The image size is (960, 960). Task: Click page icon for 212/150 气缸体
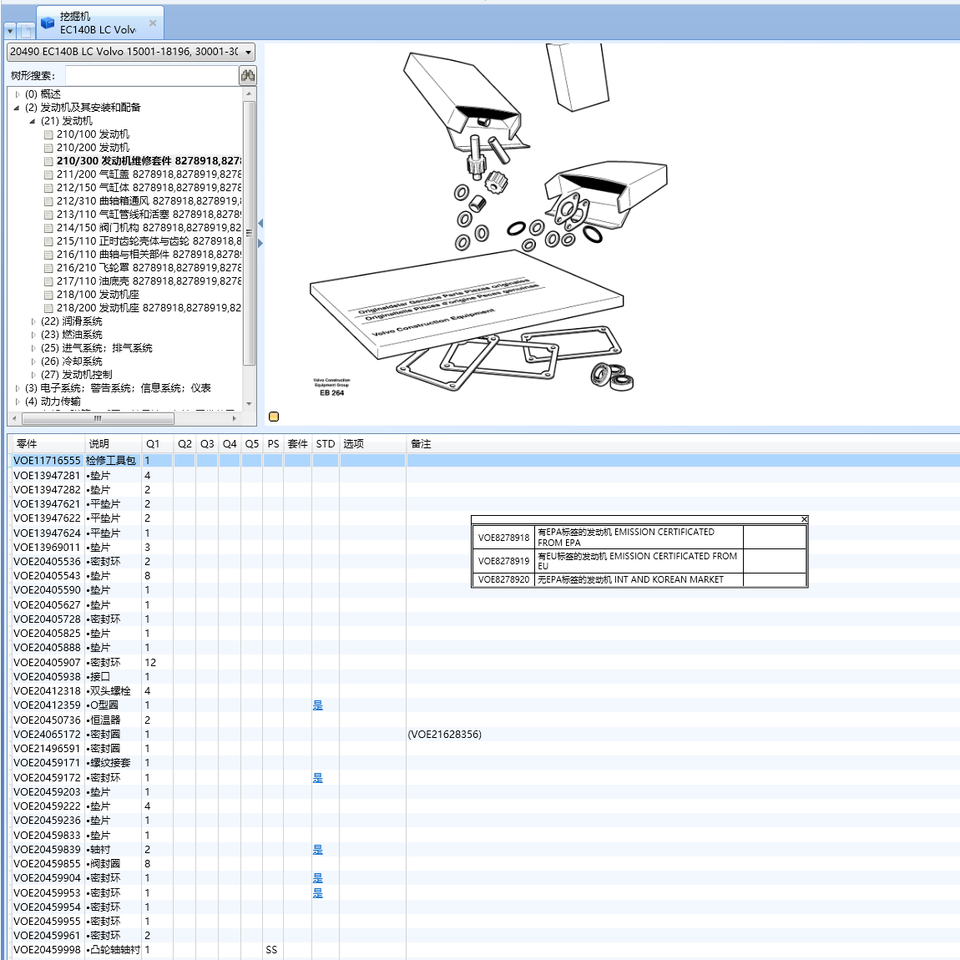(x=48, y=188)
